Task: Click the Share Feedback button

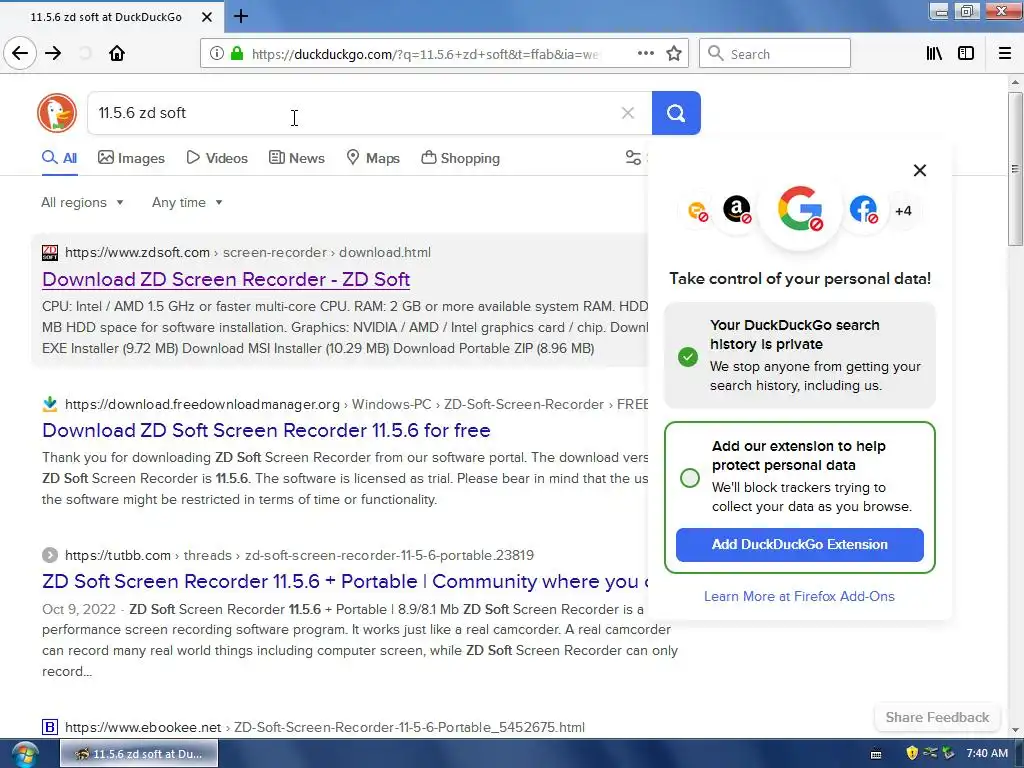Action: (937, 717)
